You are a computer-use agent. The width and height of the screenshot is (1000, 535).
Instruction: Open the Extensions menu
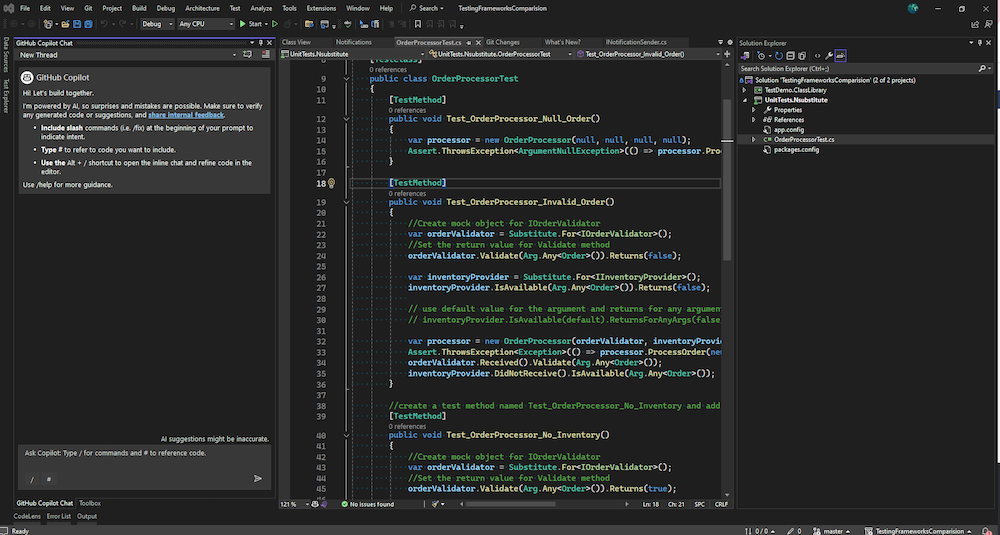[x=321, y=8]
